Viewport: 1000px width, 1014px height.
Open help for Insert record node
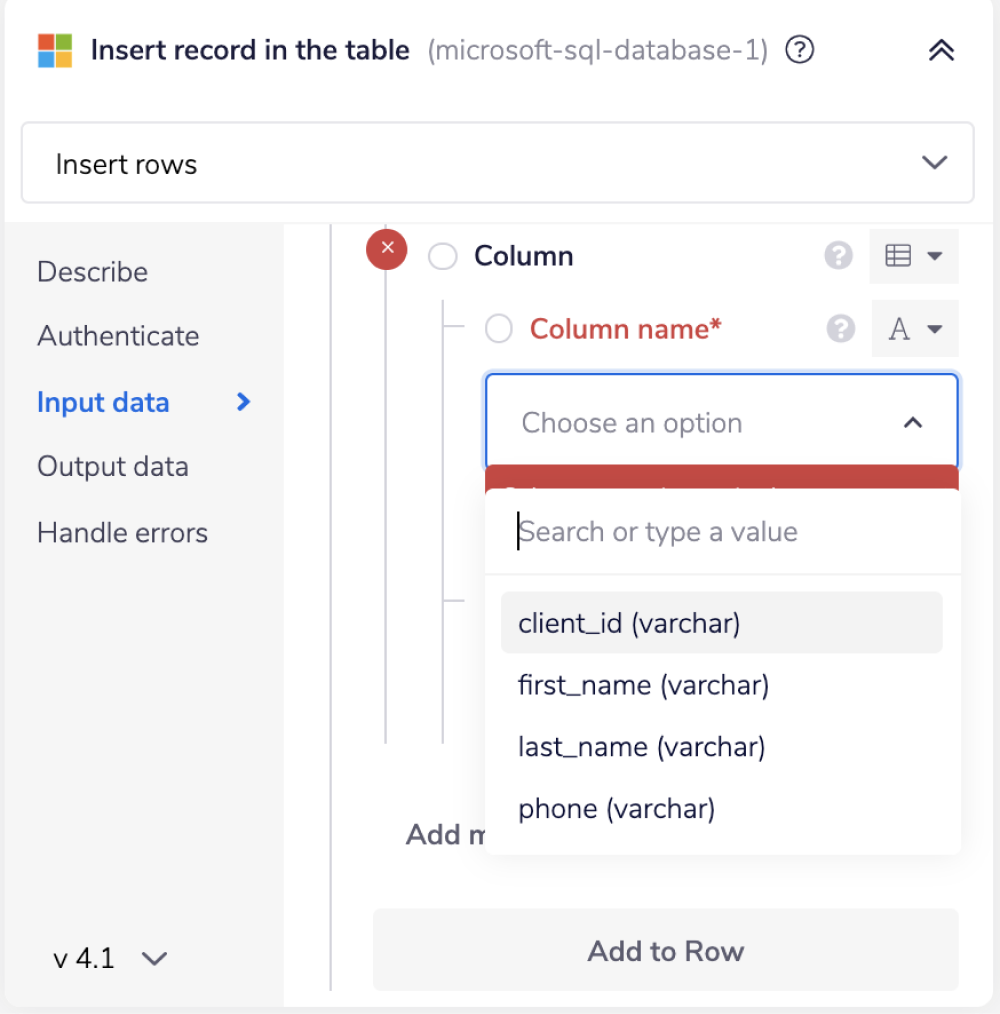(x=798, y=49)
